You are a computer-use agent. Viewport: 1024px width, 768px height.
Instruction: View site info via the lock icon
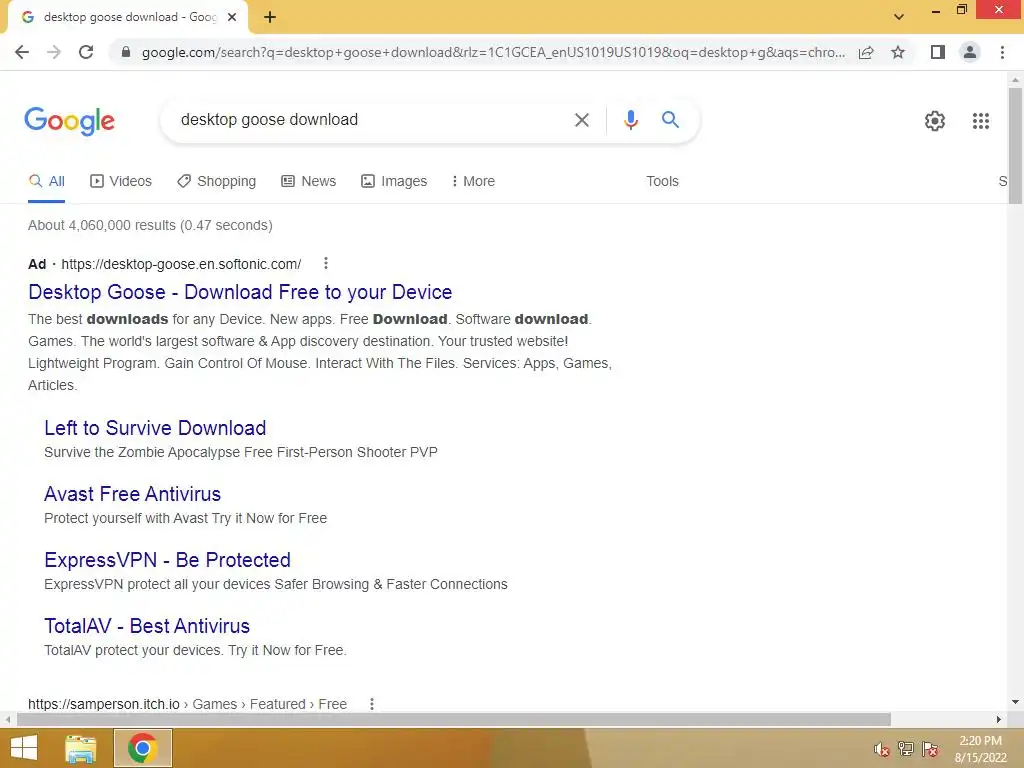(x=126, y=52)
